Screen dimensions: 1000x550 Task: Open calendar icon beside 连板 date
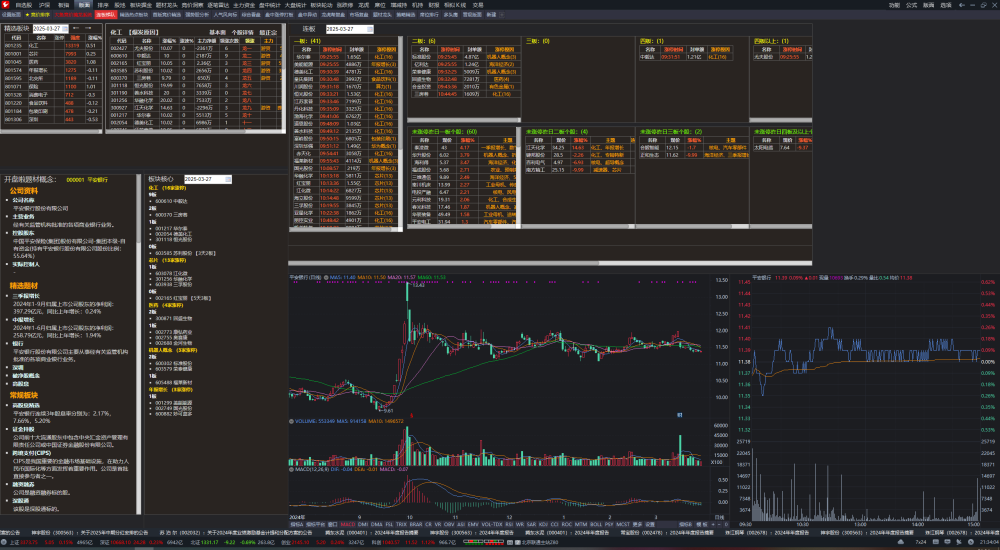pyautogui.click(x=370, y=29)
